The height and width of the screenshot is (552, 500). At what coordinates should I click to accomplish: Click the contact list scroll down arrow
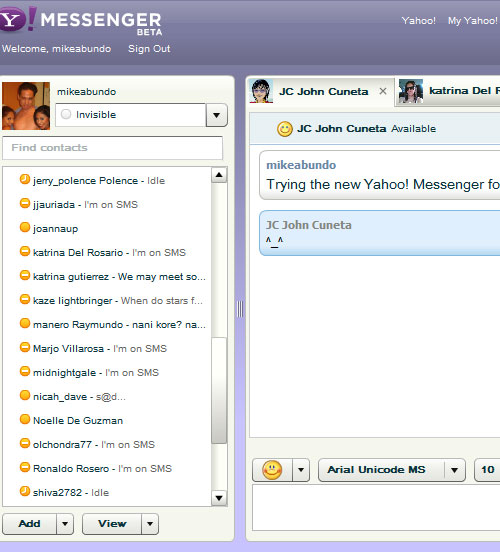[x=219, y=498]
